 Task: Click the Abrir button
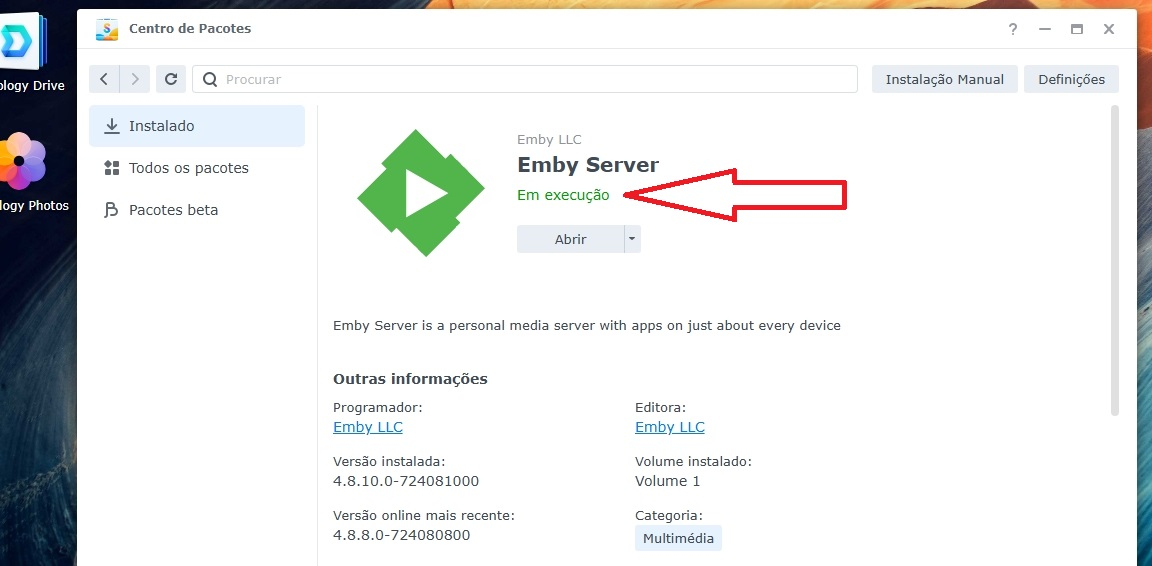tap(570, 239)
